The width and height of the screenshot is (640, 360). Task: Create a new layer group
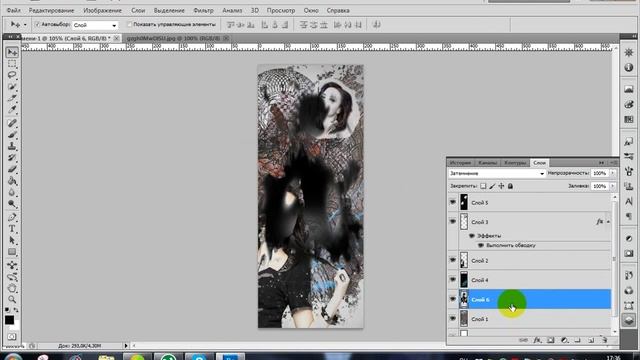tap(577, 340)
